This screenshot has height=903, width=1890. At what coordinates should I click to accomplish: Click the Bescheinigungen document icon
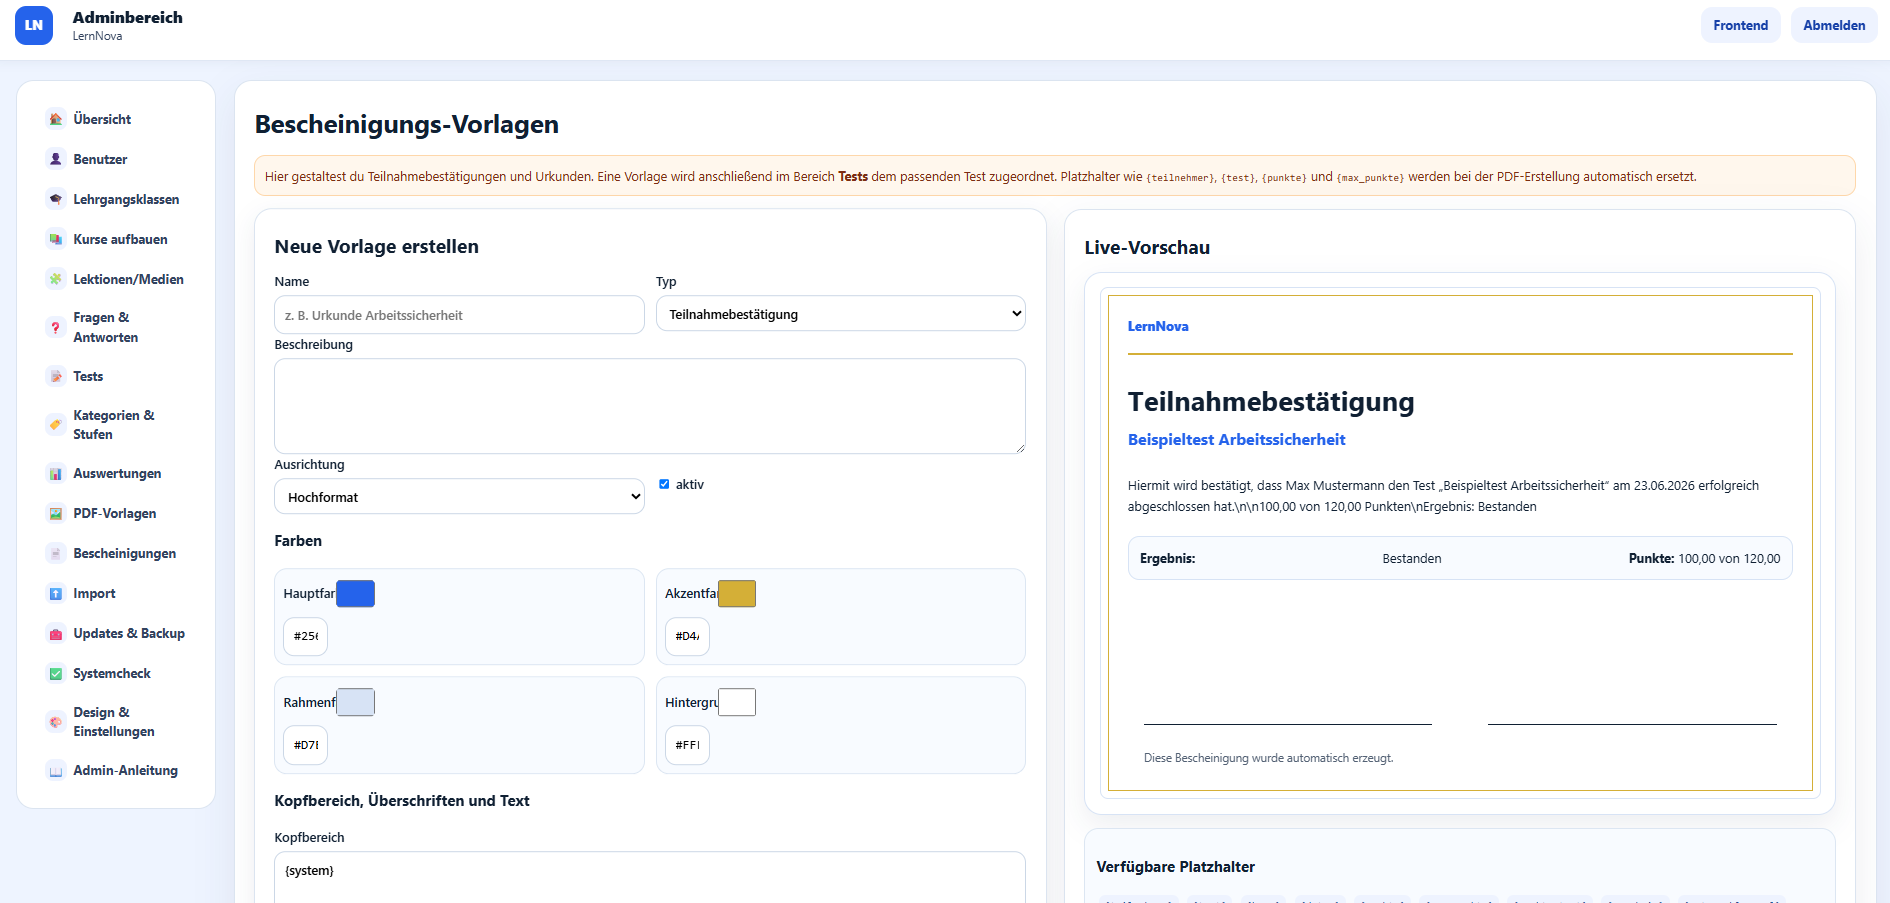click(56, 553)
